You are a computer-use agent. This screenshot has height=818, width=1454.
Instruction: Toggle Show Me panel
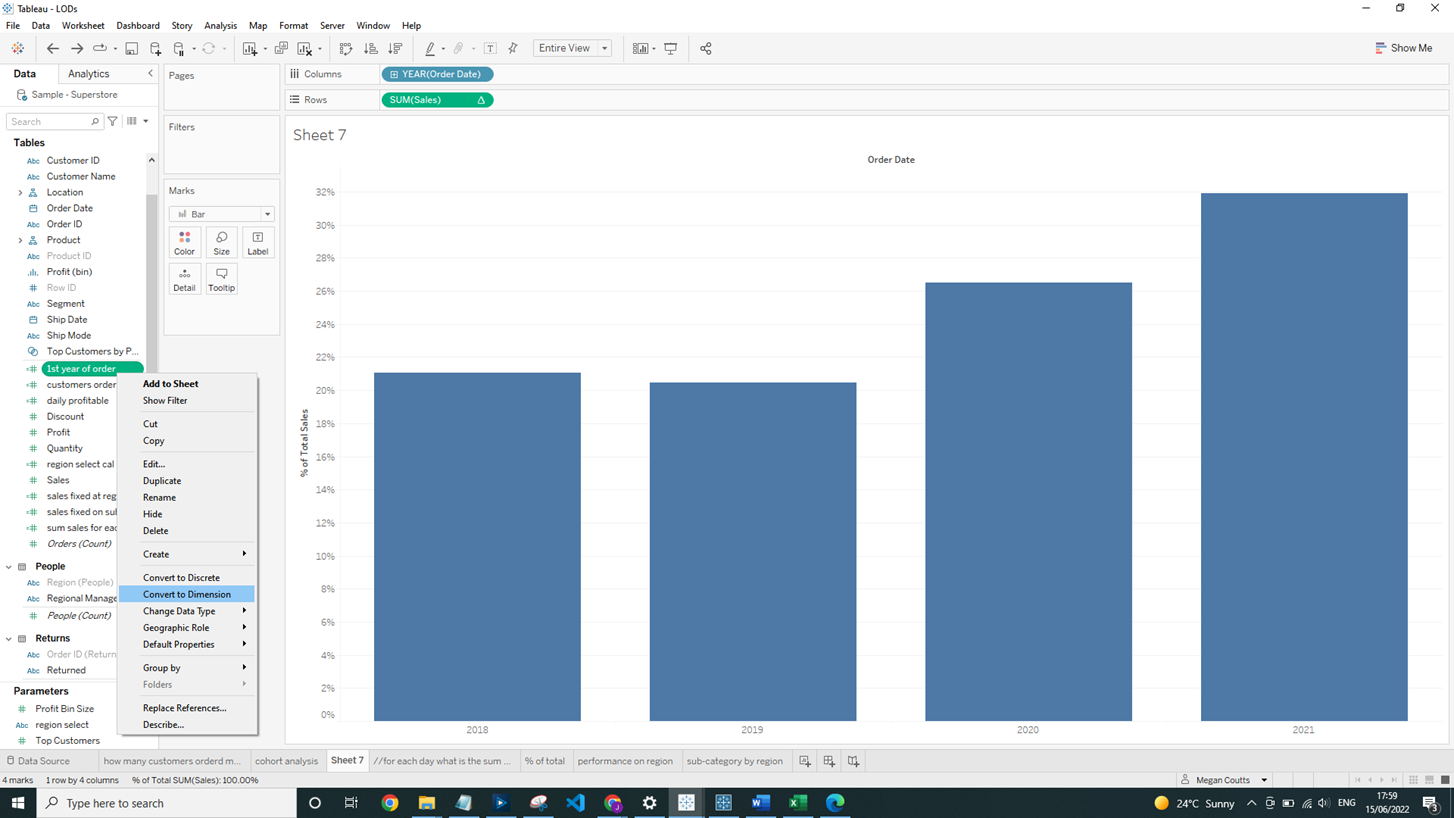pos(1403,48)
